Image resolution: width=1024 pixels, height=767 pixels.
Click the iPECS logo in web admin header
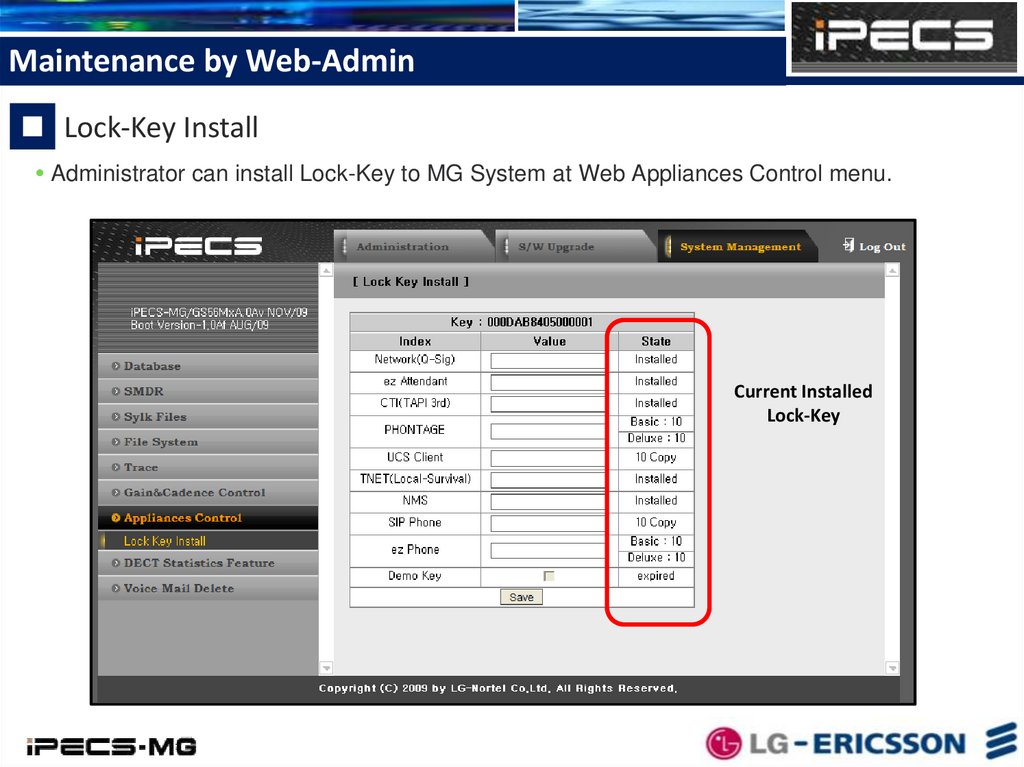pos(199,246)
